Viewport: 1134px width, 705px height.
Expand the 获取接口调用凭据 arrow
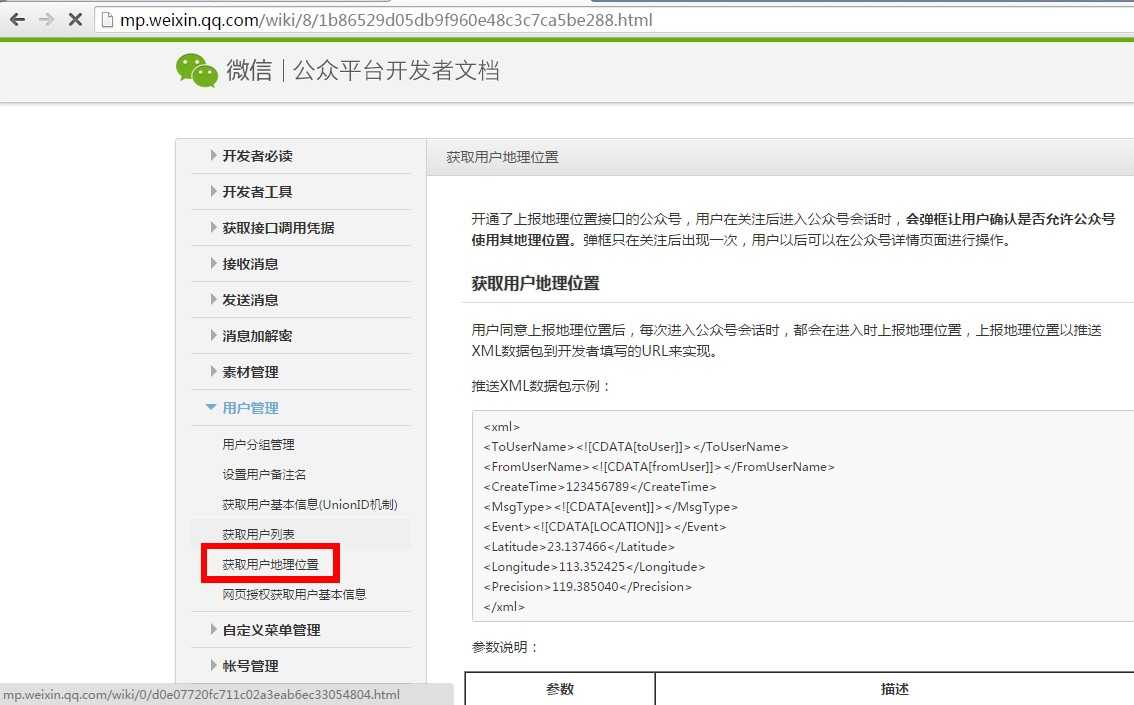coord(213,227)
